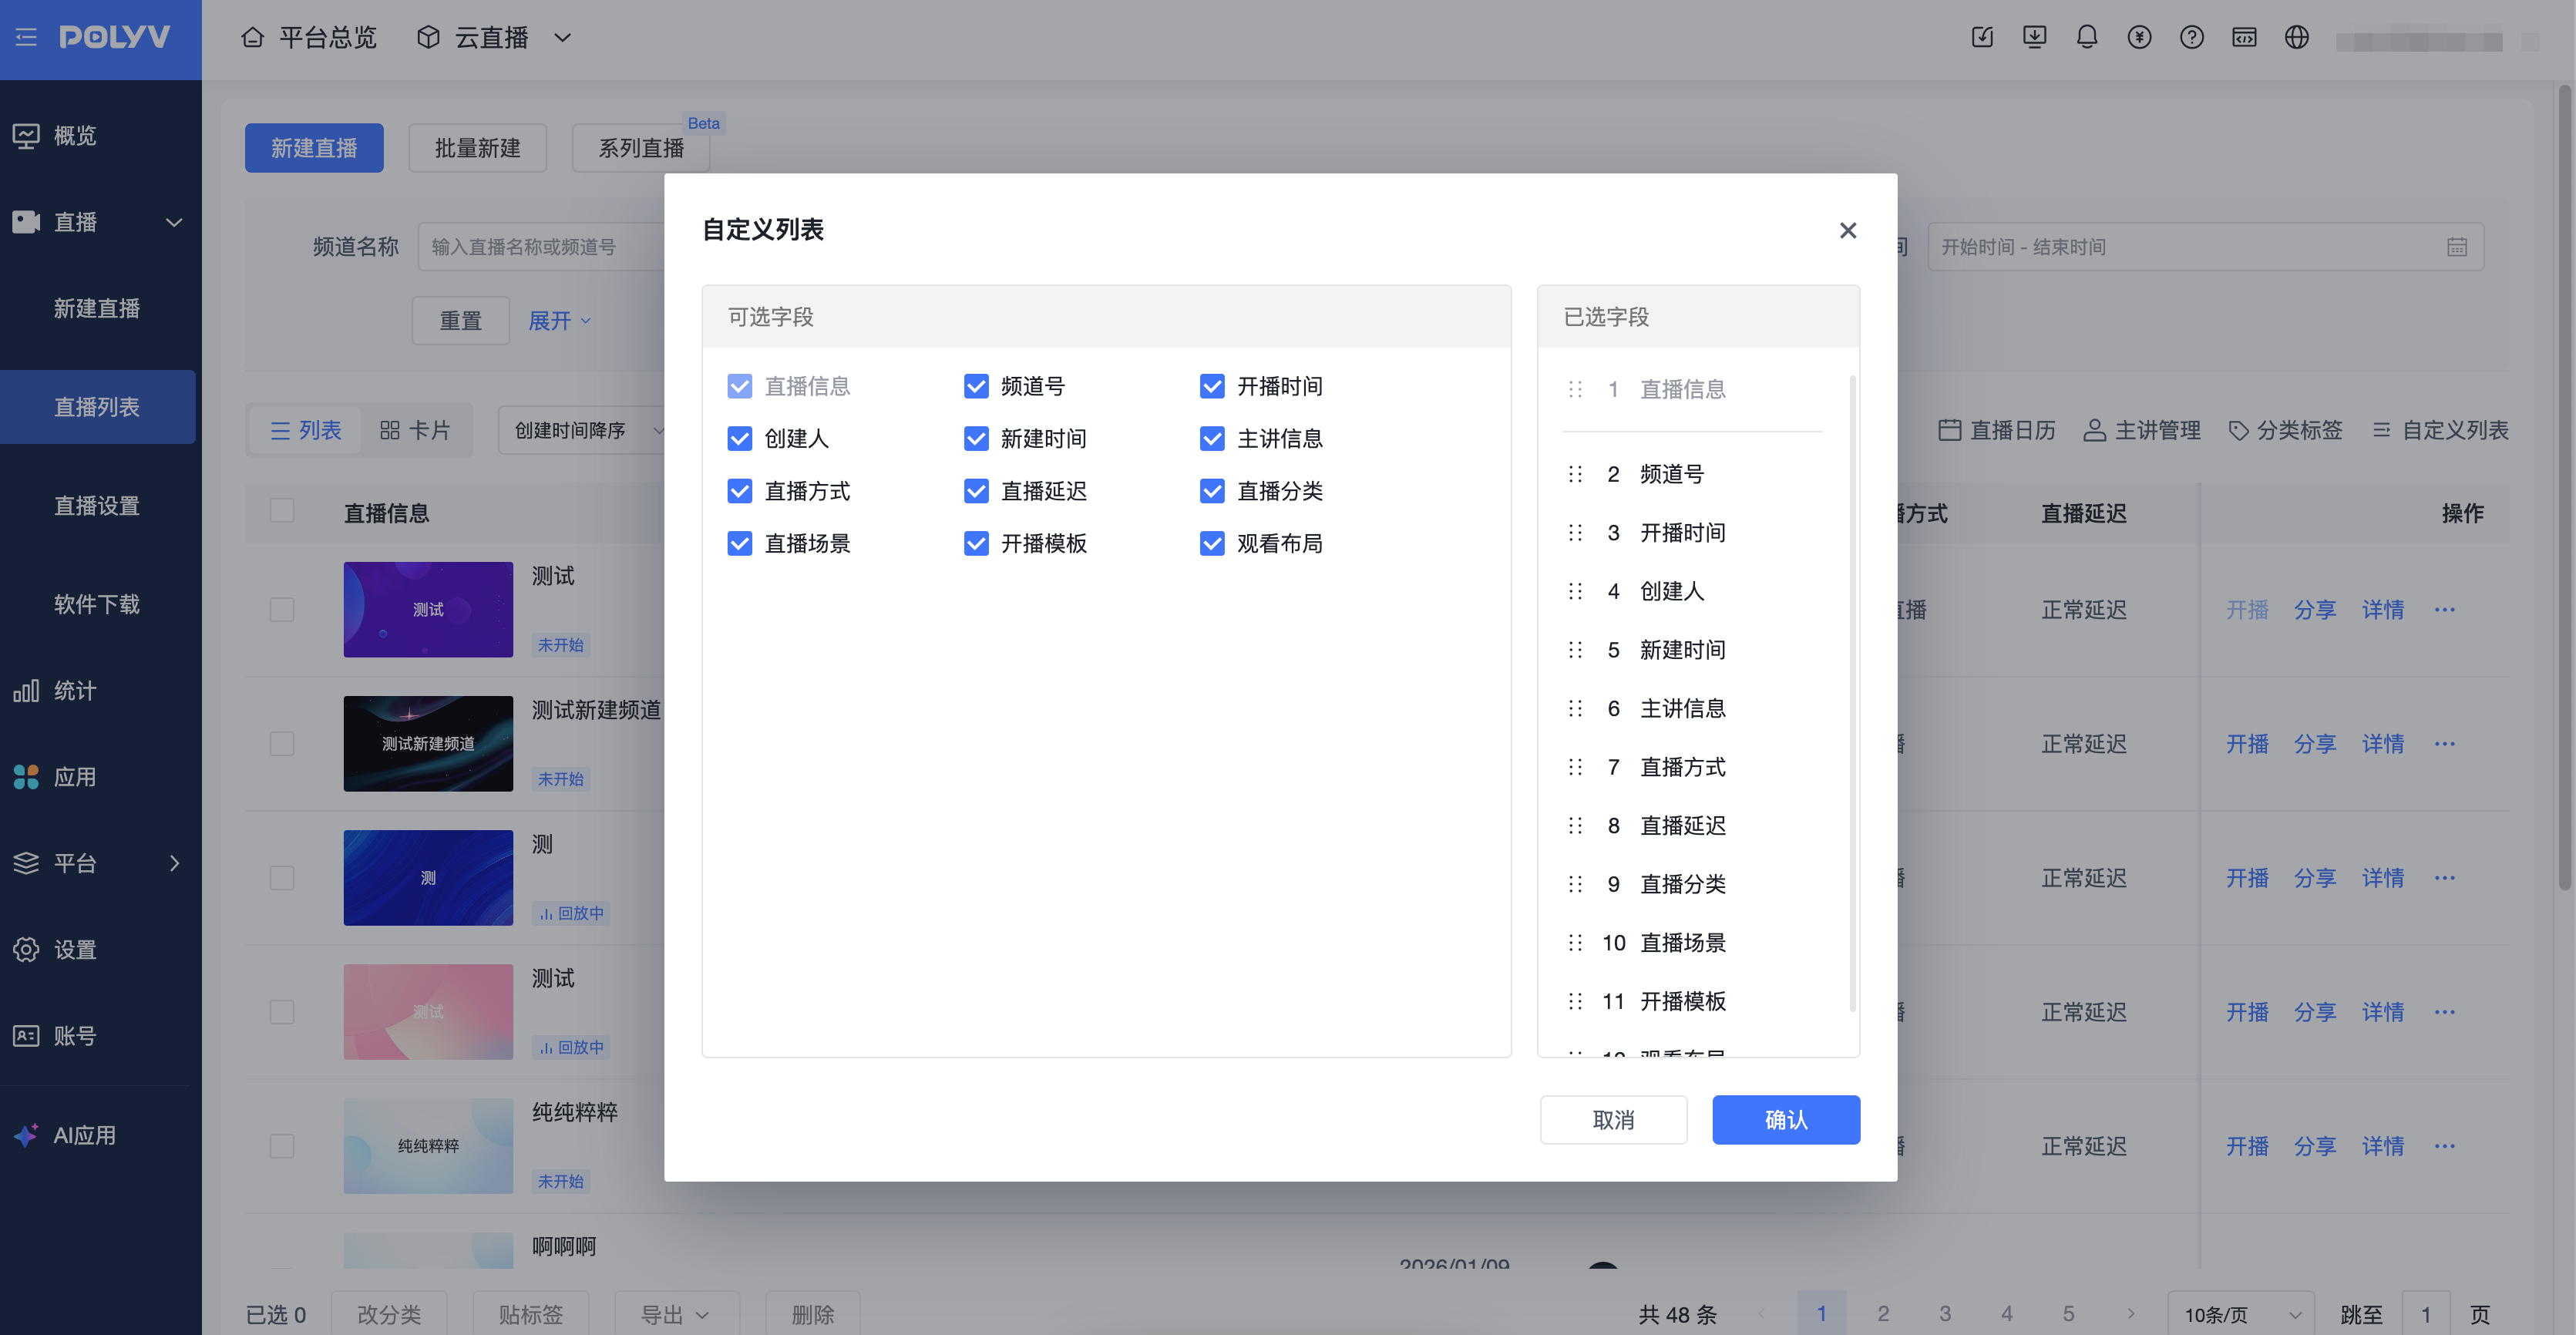This screenshot has height=1335, width=2576.
Task: Open the home icon for 平台总览
Action: [252, 38]
